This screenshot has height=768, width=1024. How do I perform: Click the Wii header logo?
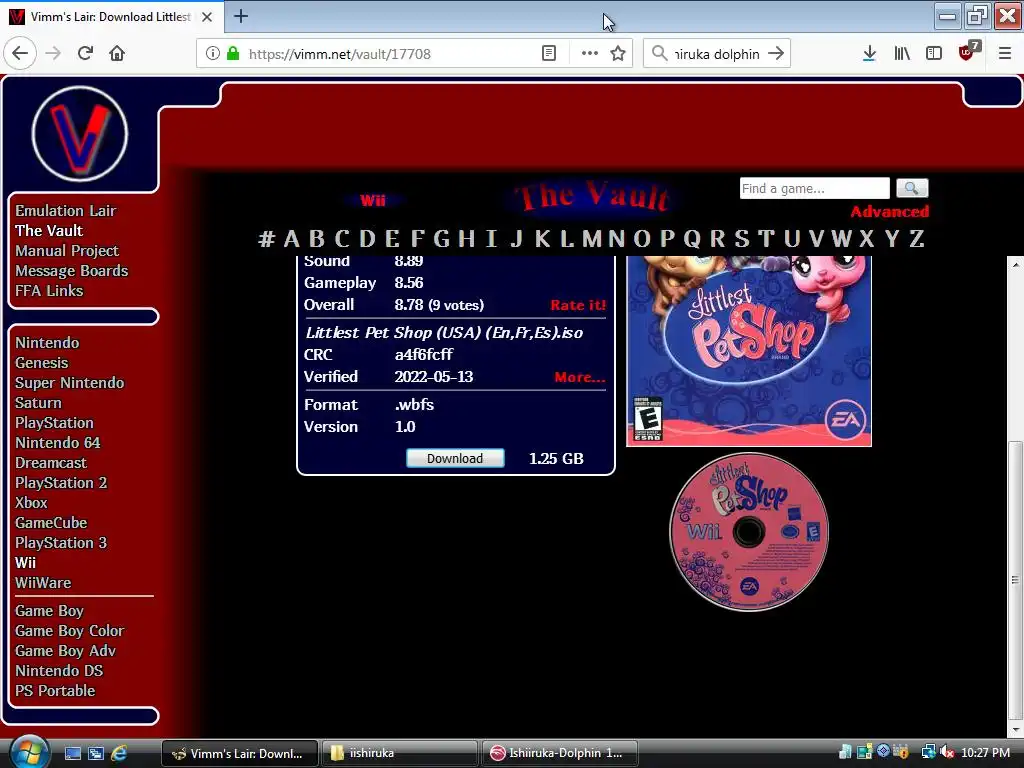click(373, 200)
